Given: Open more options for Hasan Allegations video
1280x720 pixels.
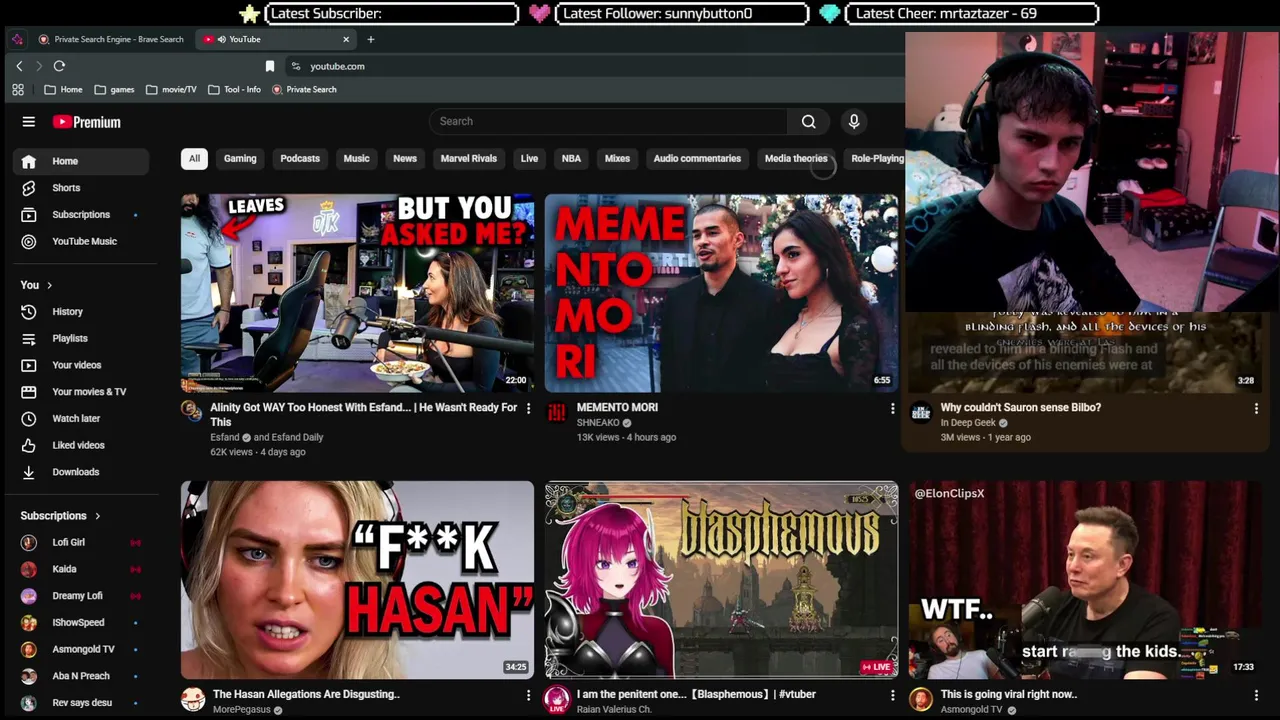Looking at the screenshot, I should [x=528, y=695].
